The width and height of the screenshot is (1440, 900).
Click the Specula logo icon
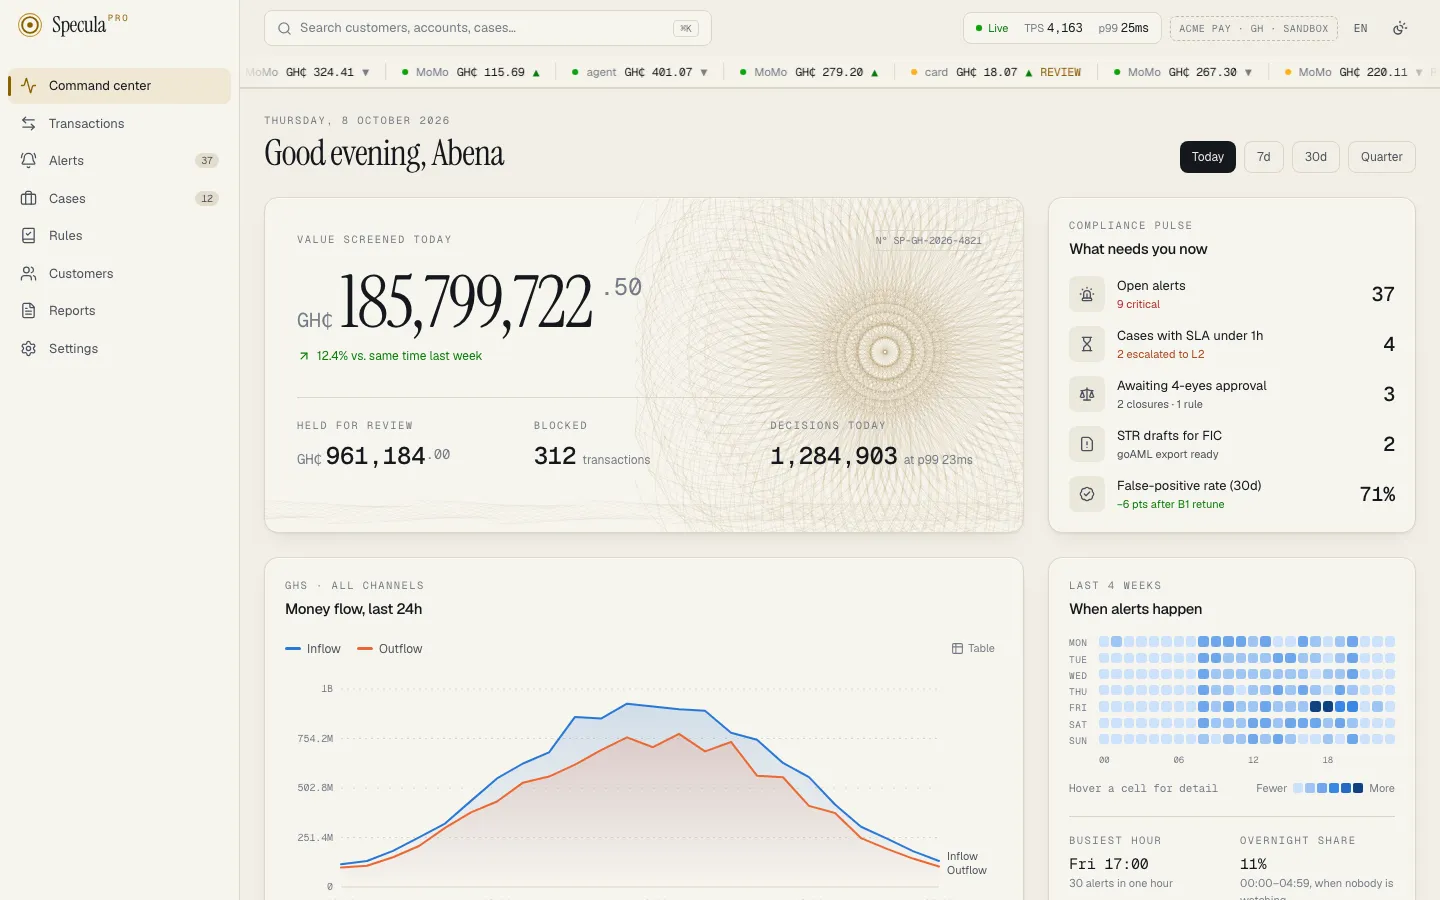[x=30, y=25]
